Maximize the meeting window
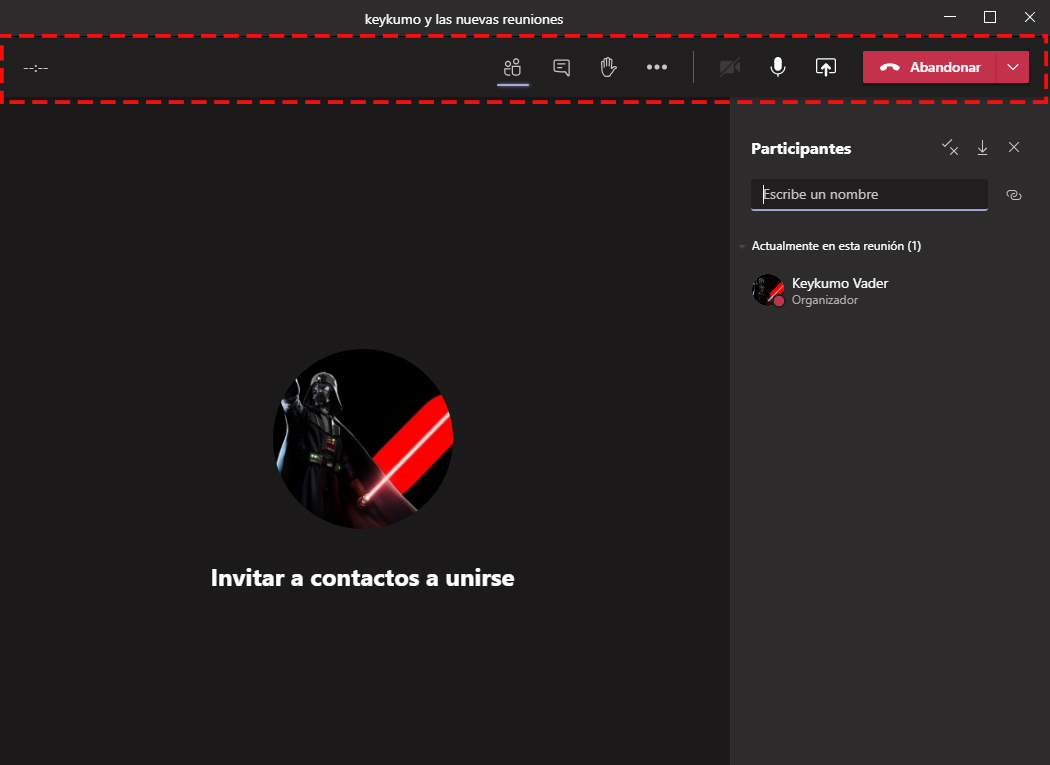This screenshot has height=765, width=1050. pos(990,17)
